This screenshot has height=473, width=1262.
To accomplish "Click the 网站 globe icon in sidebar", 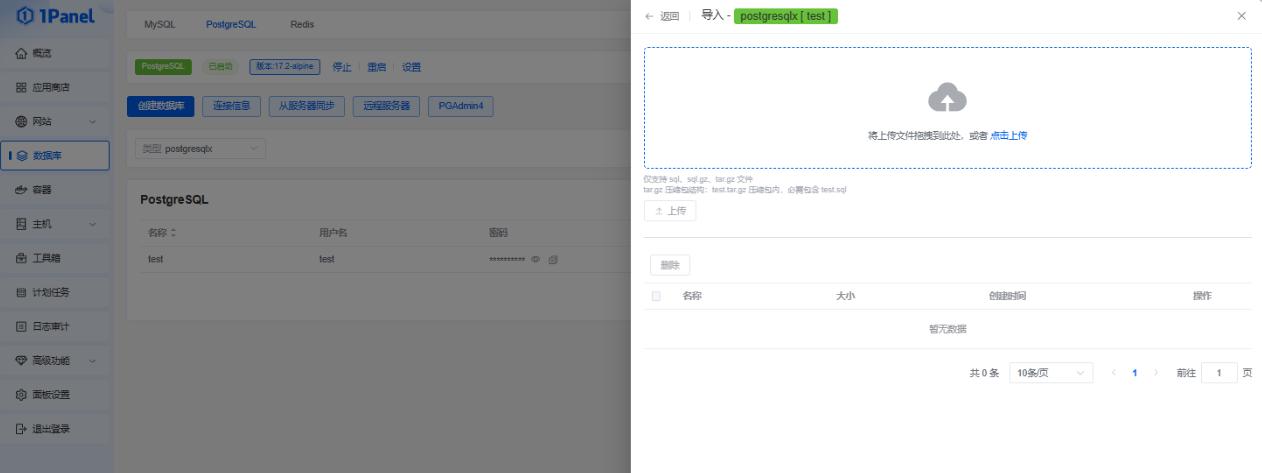I will click(21, 121).
